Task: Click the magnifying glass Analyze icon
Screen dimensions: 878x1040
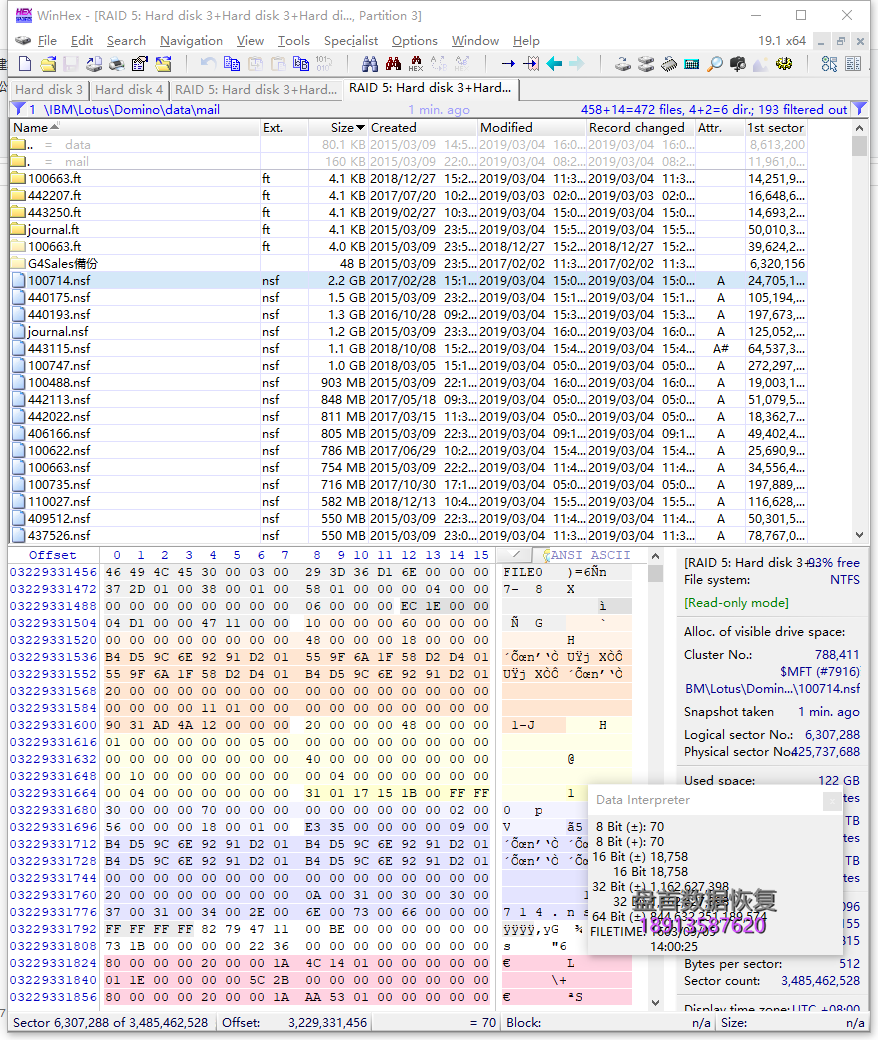Action: point(715,64)
